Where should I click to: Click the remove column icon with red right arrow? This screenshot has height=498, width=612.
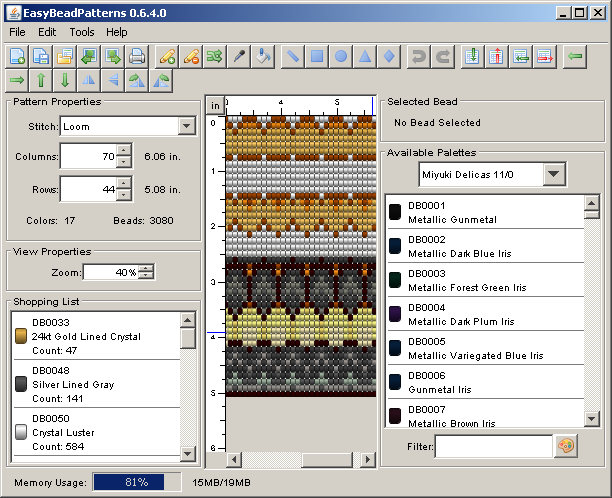click(545, 57)
